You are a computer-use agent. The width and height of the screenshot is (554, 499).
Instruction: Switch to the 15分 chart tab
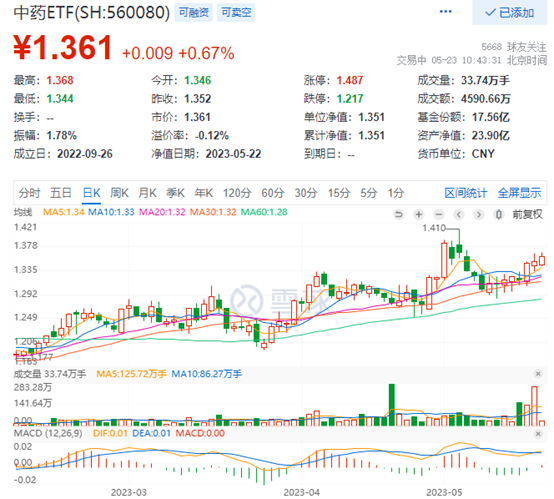pos(338,193)
